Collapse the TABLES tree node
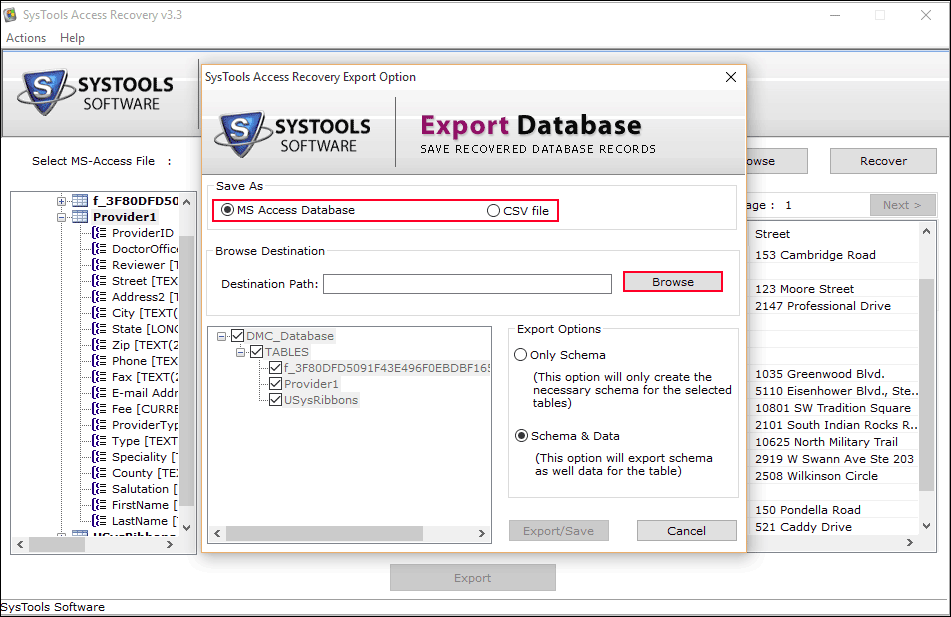The height and width of the screenshot is (617, 951). (241, 352)
